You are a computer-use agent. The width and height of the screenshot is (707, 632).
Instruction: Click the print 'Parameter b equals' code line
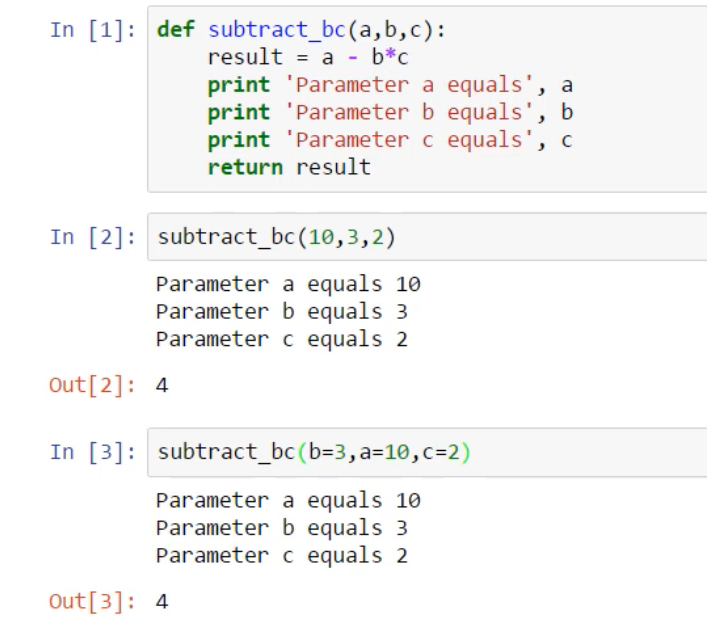pos(390,112)
